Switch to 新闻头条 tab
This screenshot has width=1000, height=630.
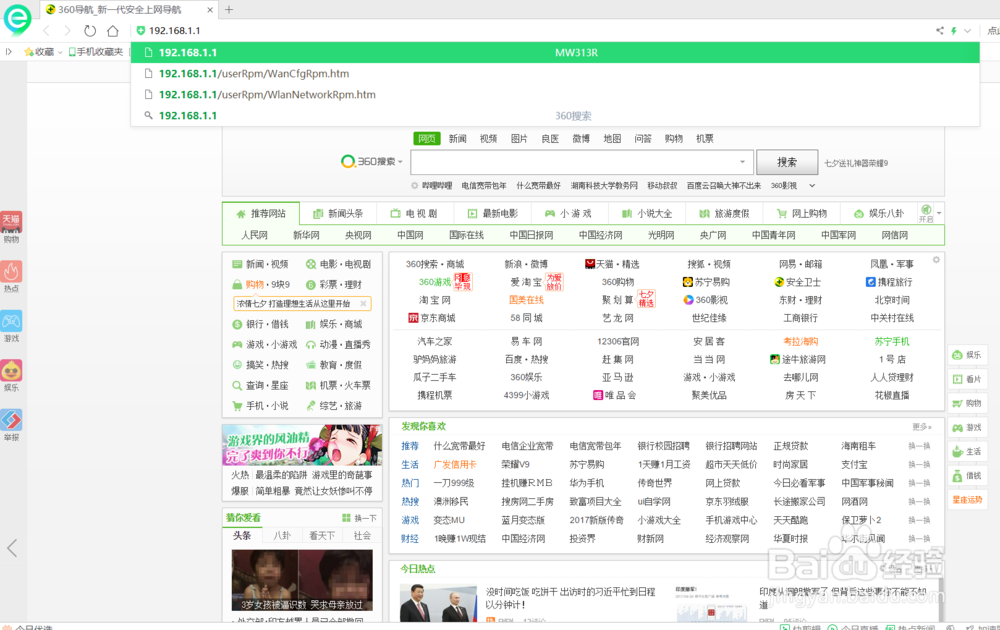(338, 214)
